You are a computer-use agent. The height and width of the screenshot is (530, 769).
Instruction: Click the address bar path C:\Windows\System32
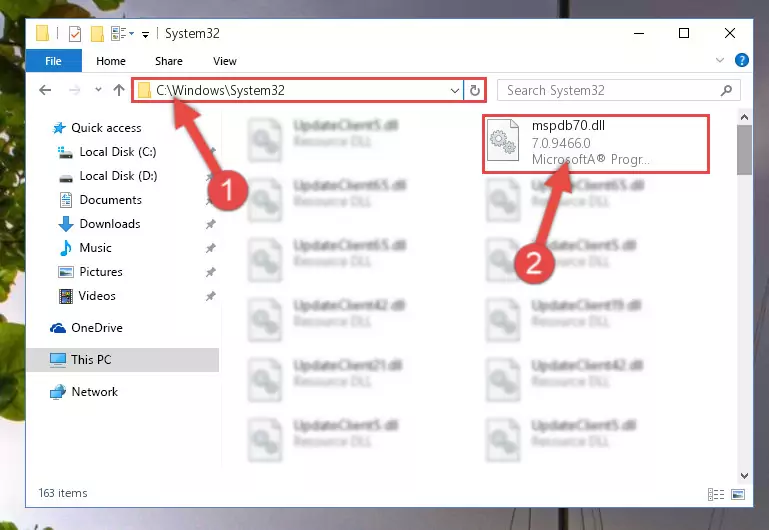220,90
